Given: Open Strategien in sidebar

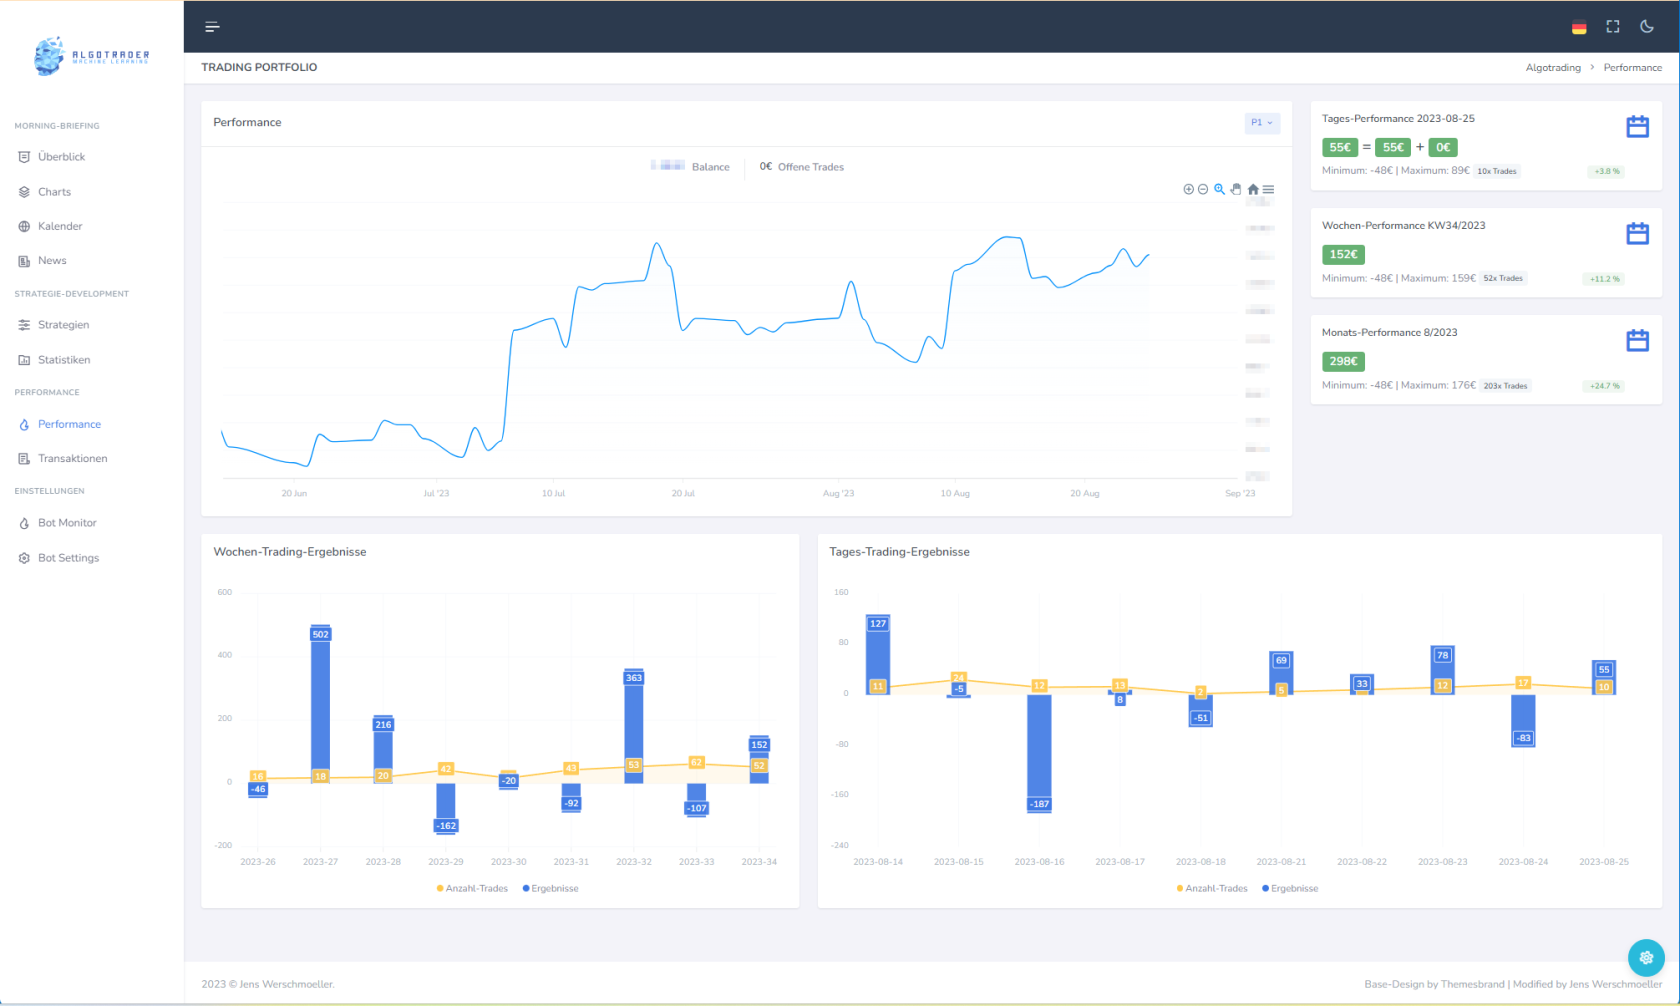Looking at the screenshot, I should 63,325.
